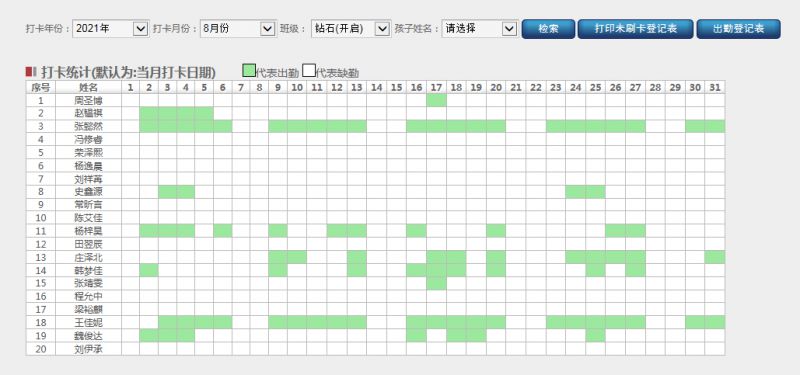Screen dimensions: 800x375
Task: Select the name 程允中 in row 16
Action: (x=88, y=296)
